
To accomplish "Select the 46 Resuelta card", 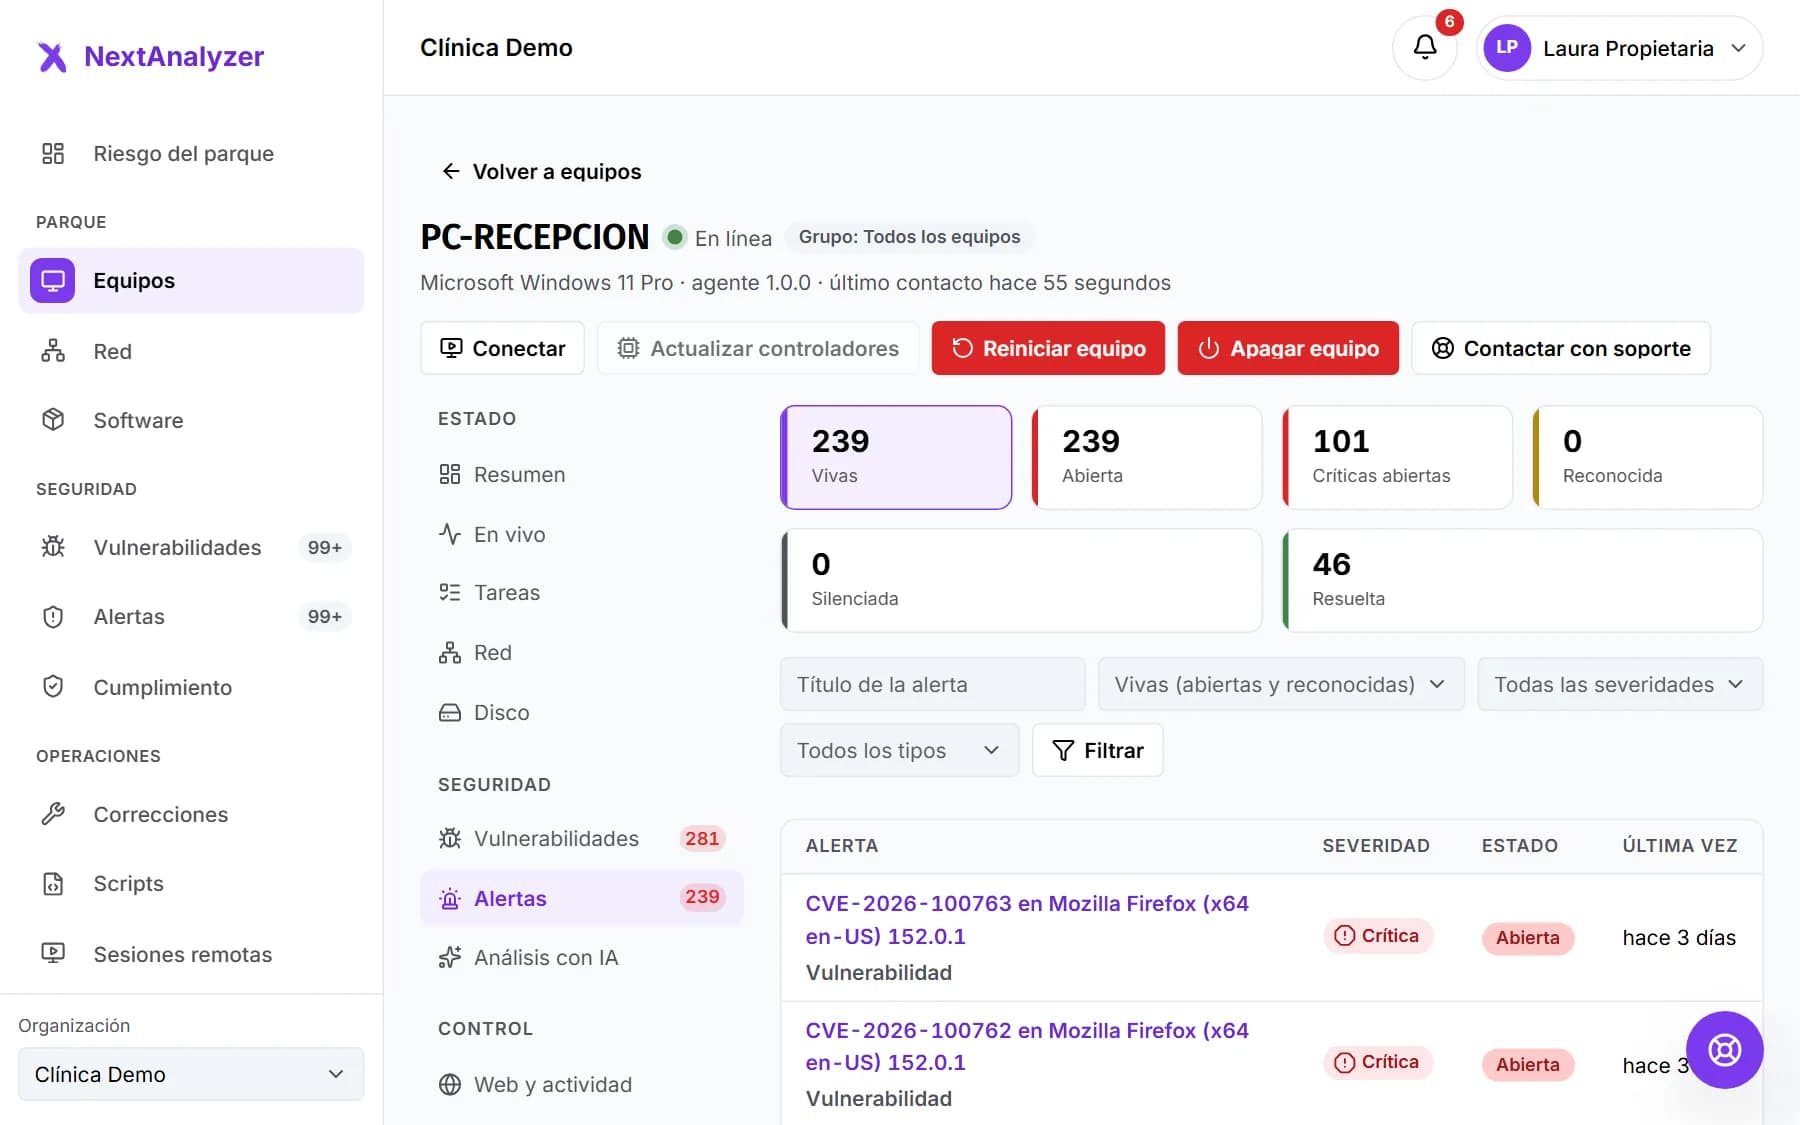I will [1522, 580].
